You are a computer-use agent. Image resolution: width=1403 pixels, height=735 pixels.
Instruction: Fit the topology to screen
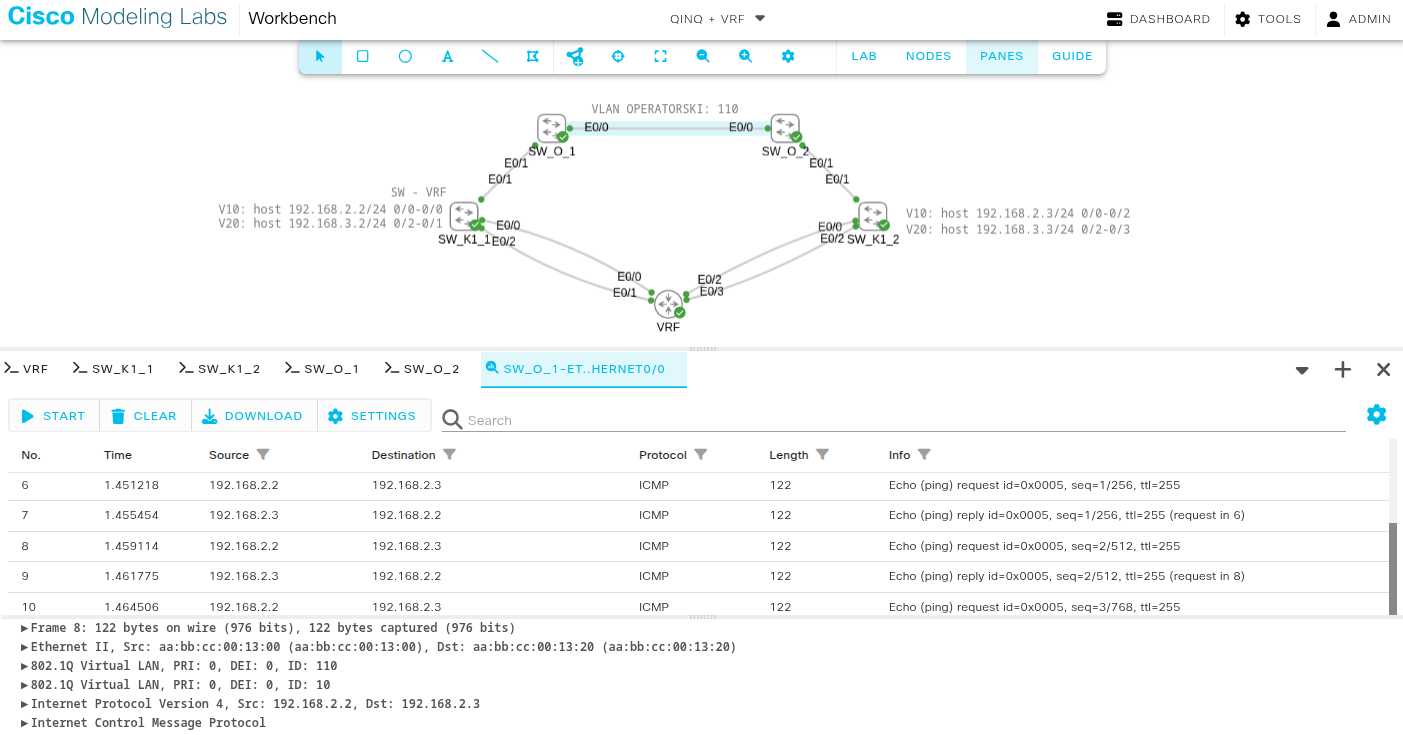(660, 56)
